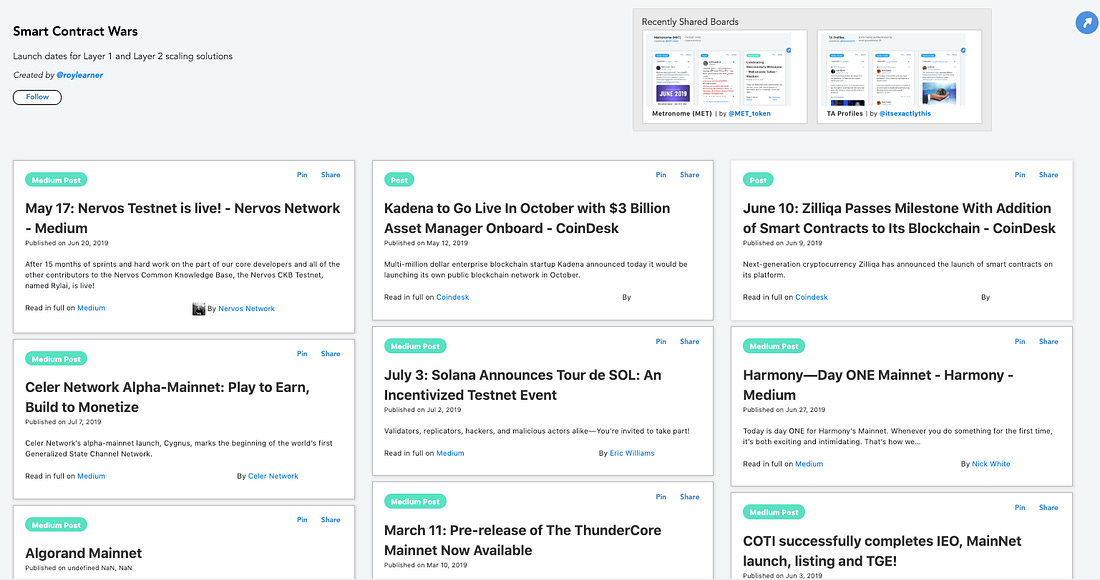Screen dimensions: 1100x580
Task: Pin the Solana Tour de SOL card
Action: click(661, 342)
